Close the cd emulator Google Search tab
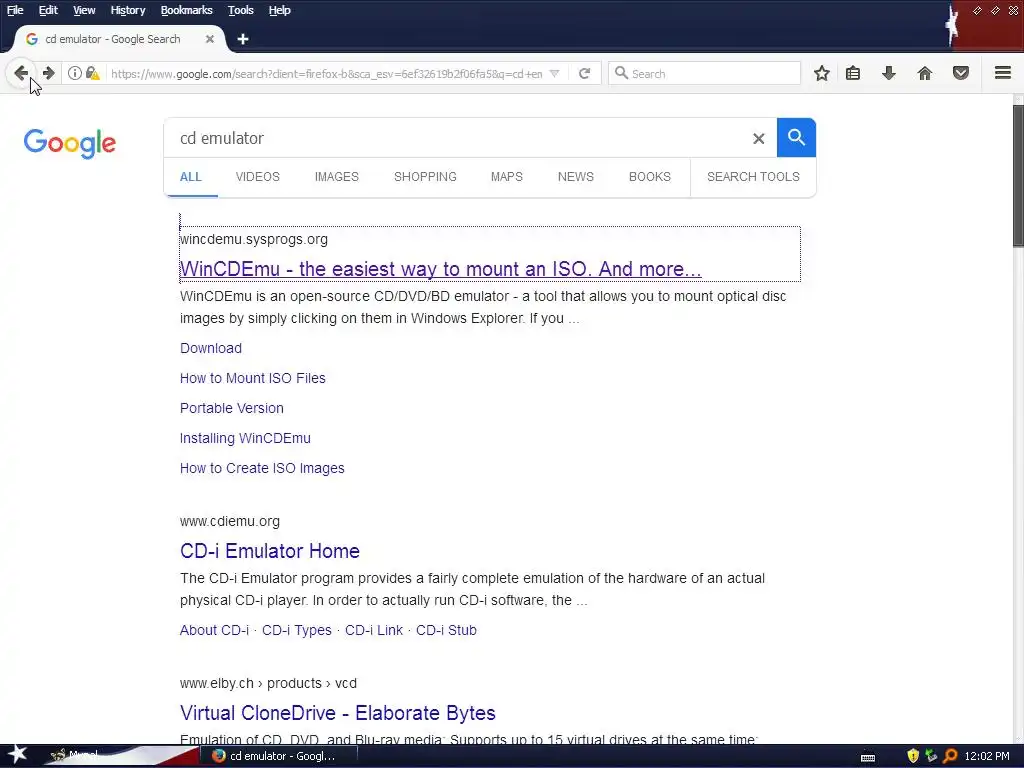 [x=210, y=39]
